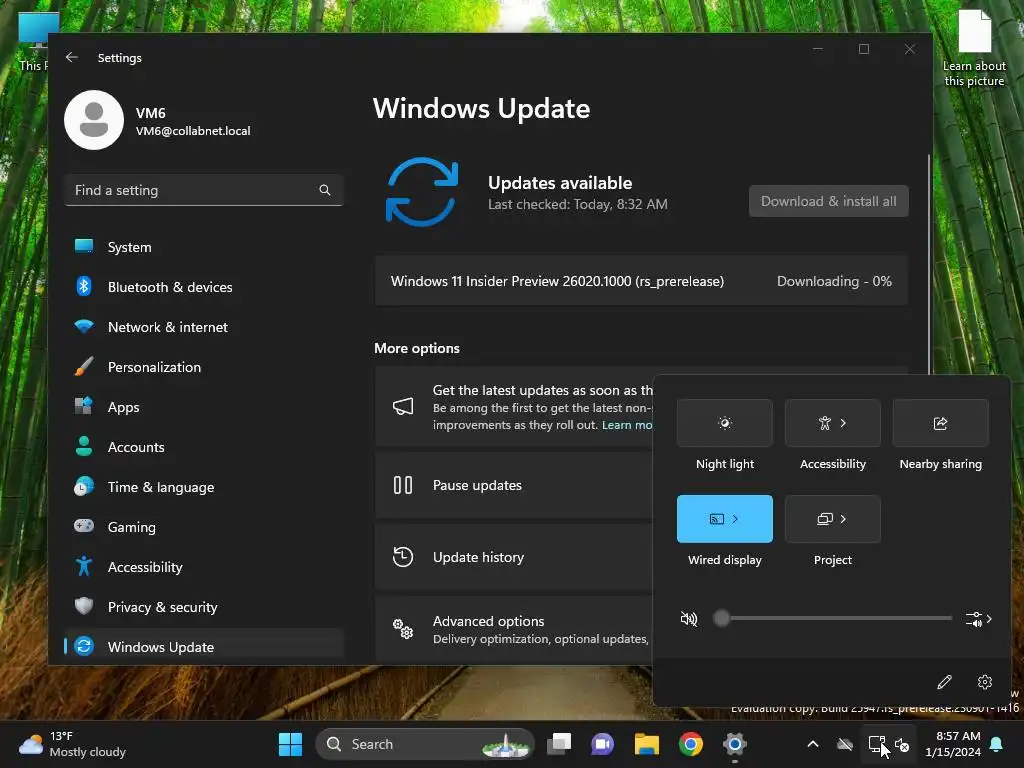This screenshot has height=768, width=1024.
Task: Click the network display tray icon
Action: click(876, 744)
